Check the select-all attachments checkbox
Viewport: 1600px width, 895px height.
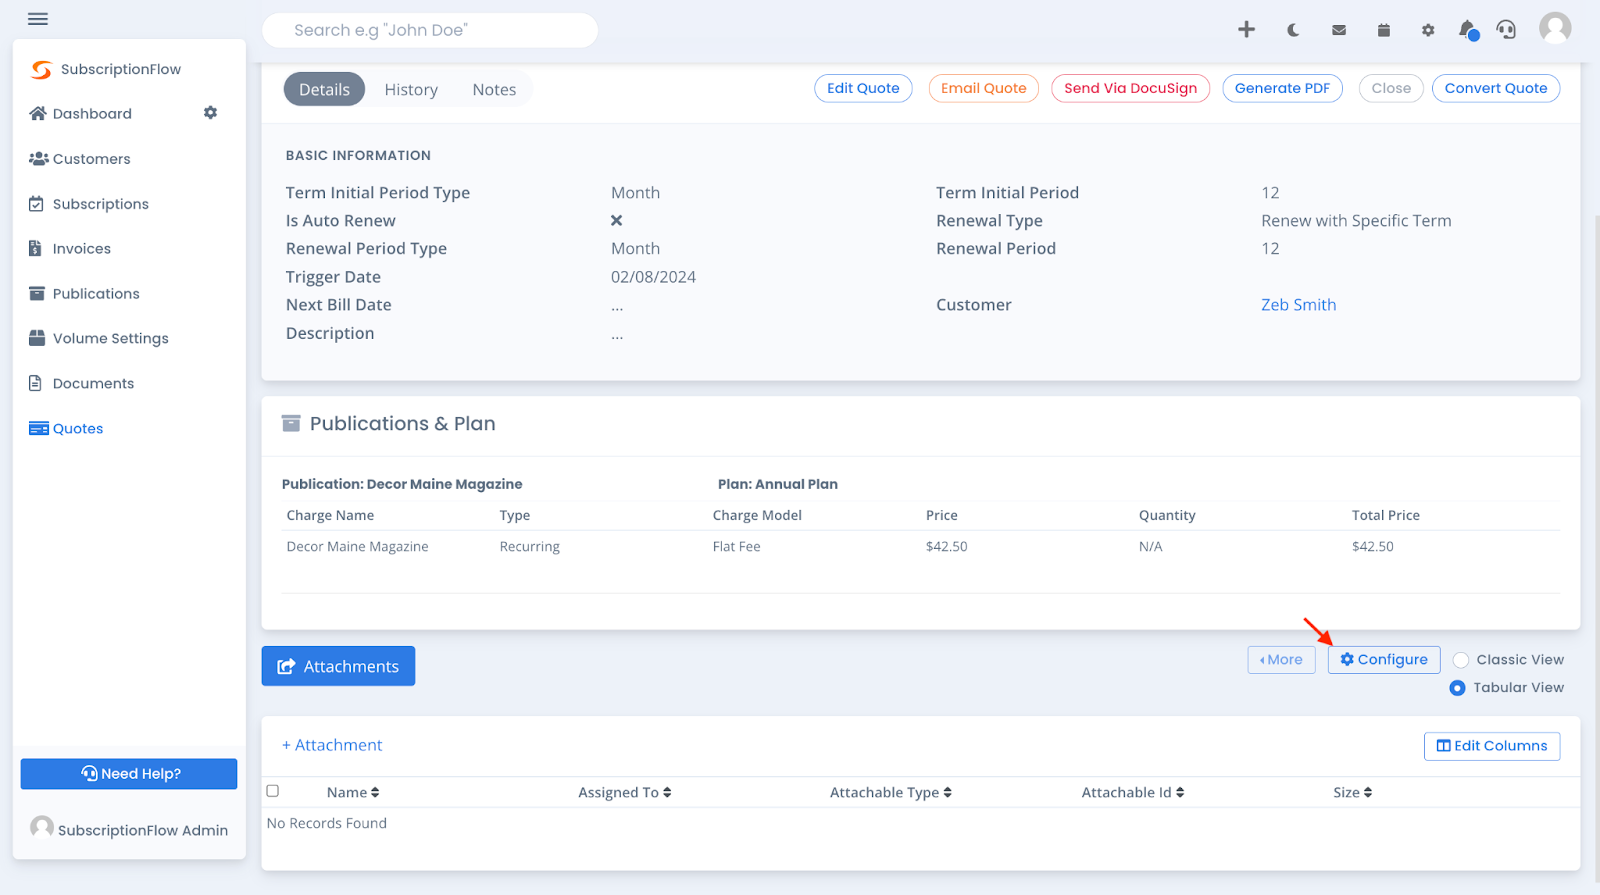(273, 791)
